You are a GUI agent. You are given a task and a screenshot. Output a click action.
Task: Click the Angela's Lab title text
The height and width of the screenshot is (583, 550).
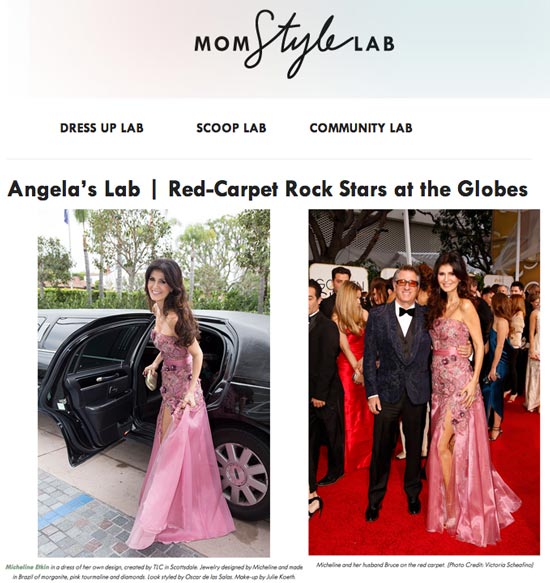coord(74,189)
